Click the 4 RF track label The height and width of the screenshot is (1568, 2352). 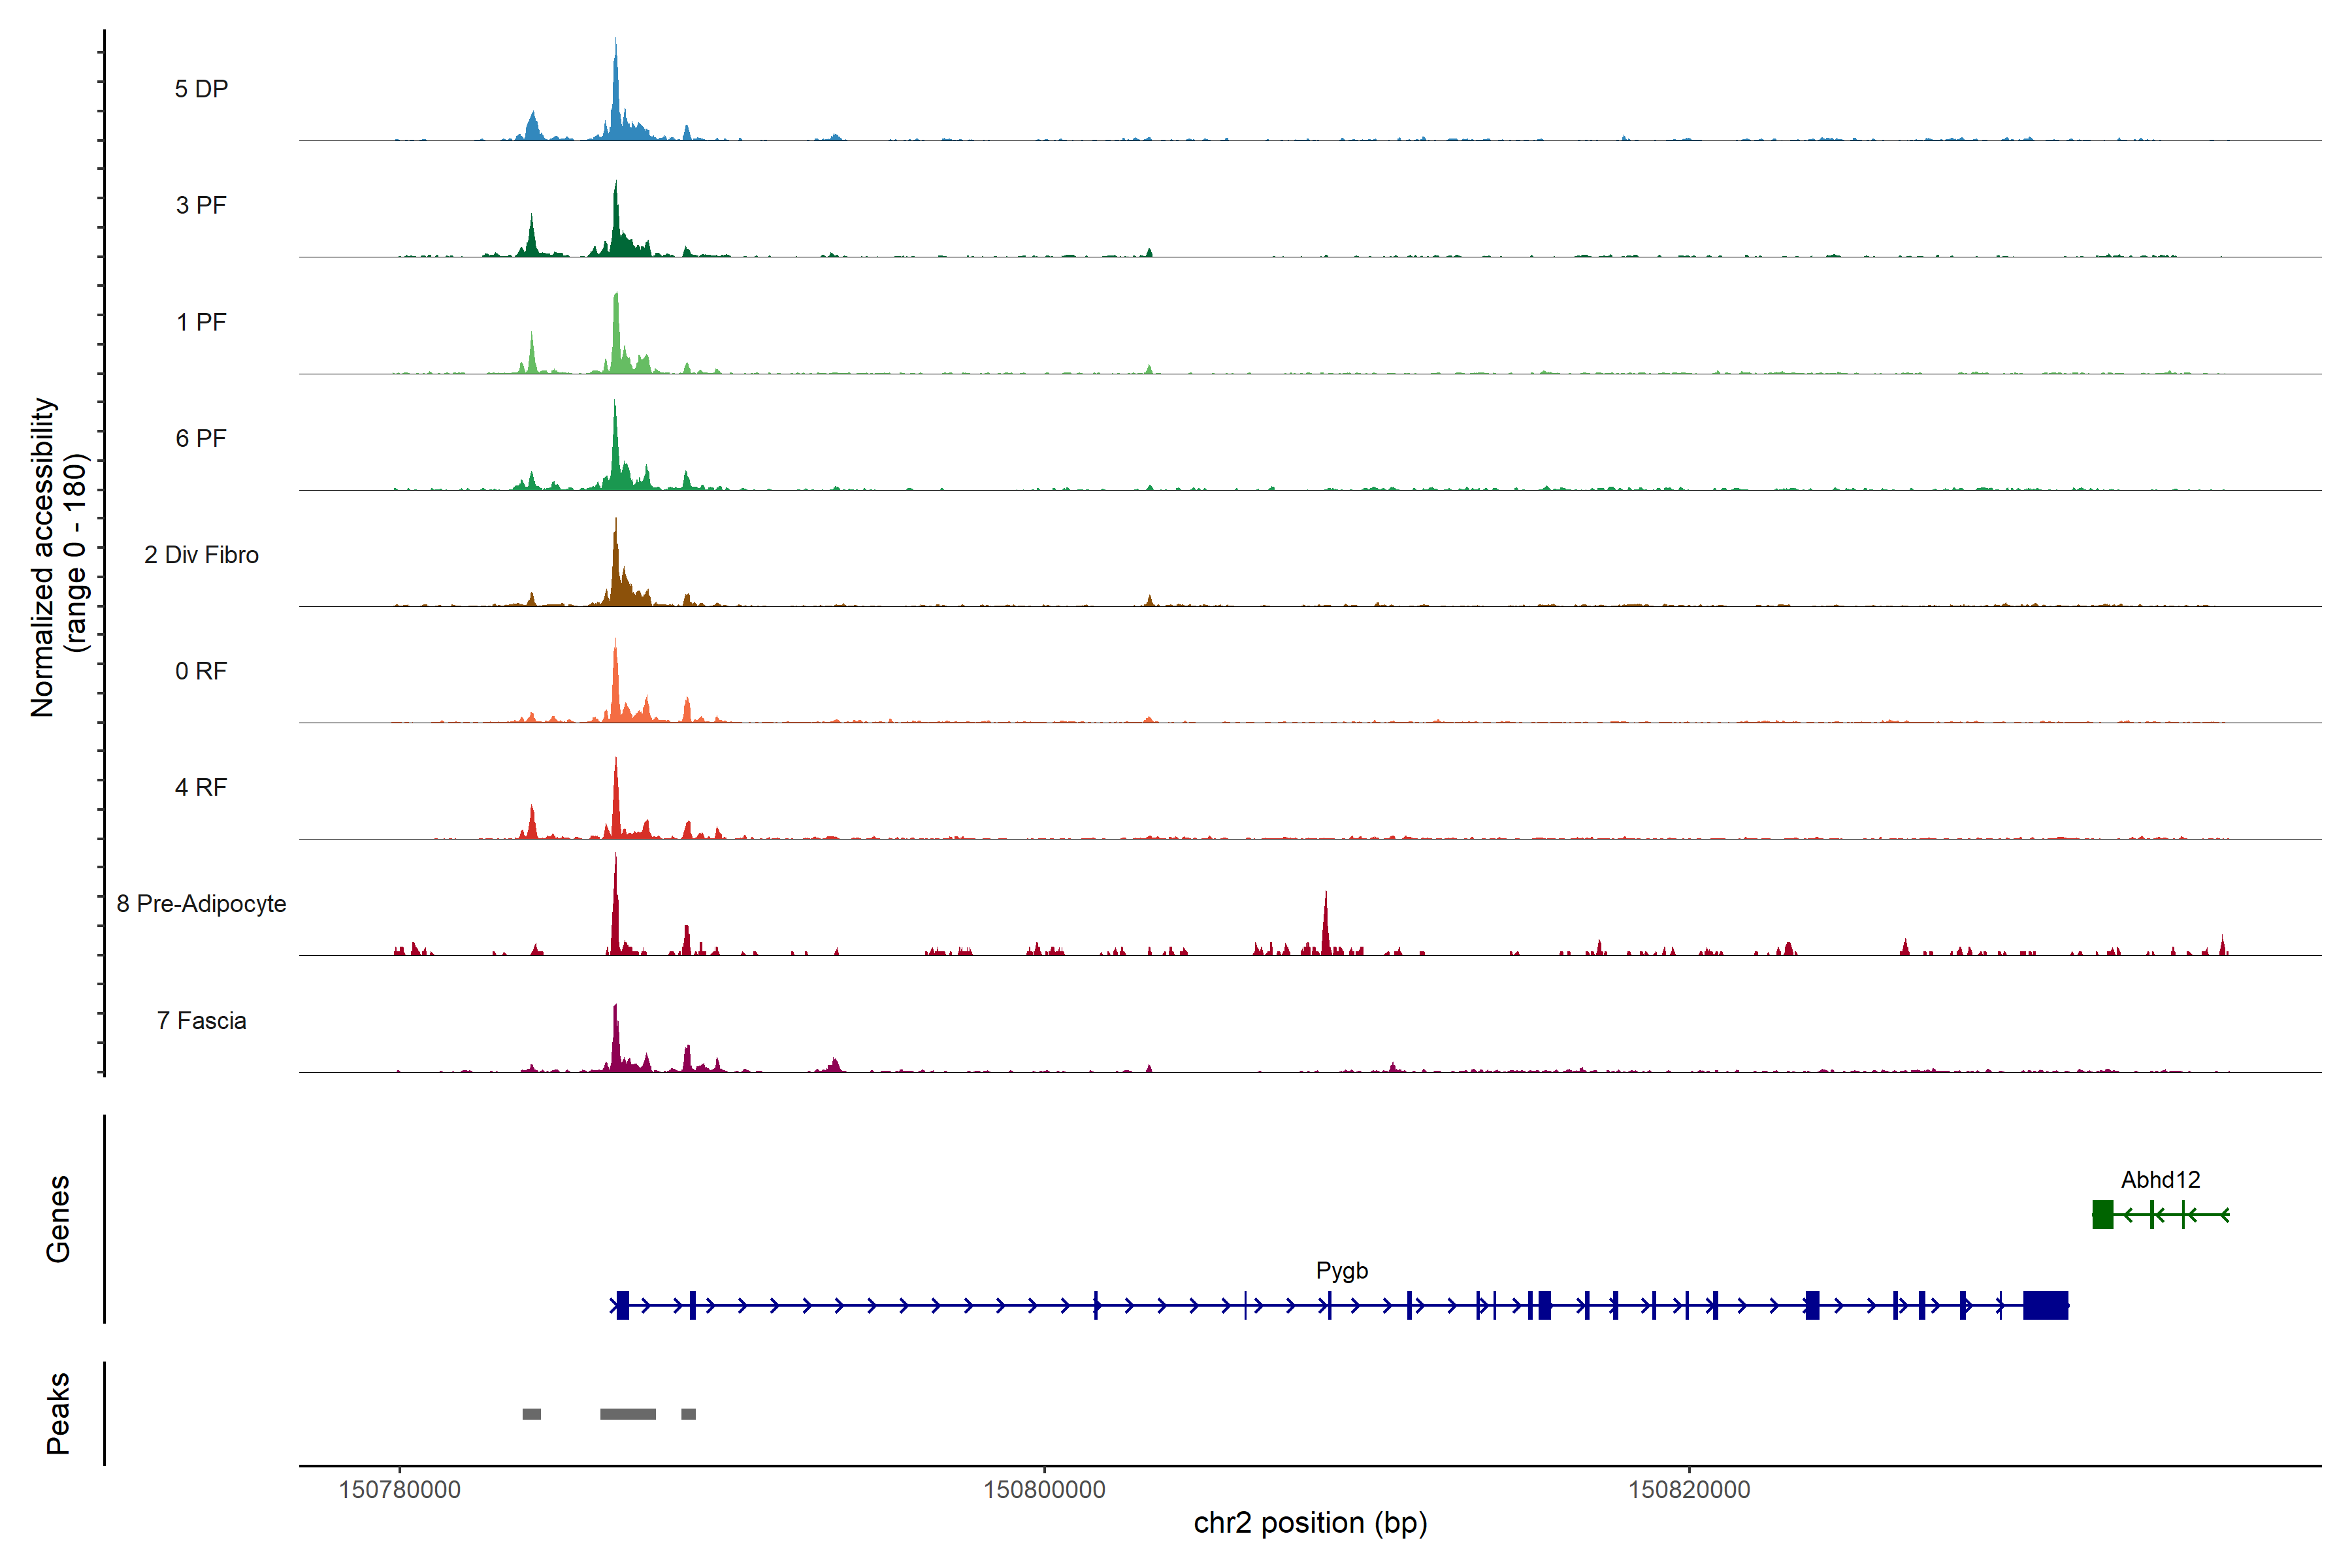201,787
